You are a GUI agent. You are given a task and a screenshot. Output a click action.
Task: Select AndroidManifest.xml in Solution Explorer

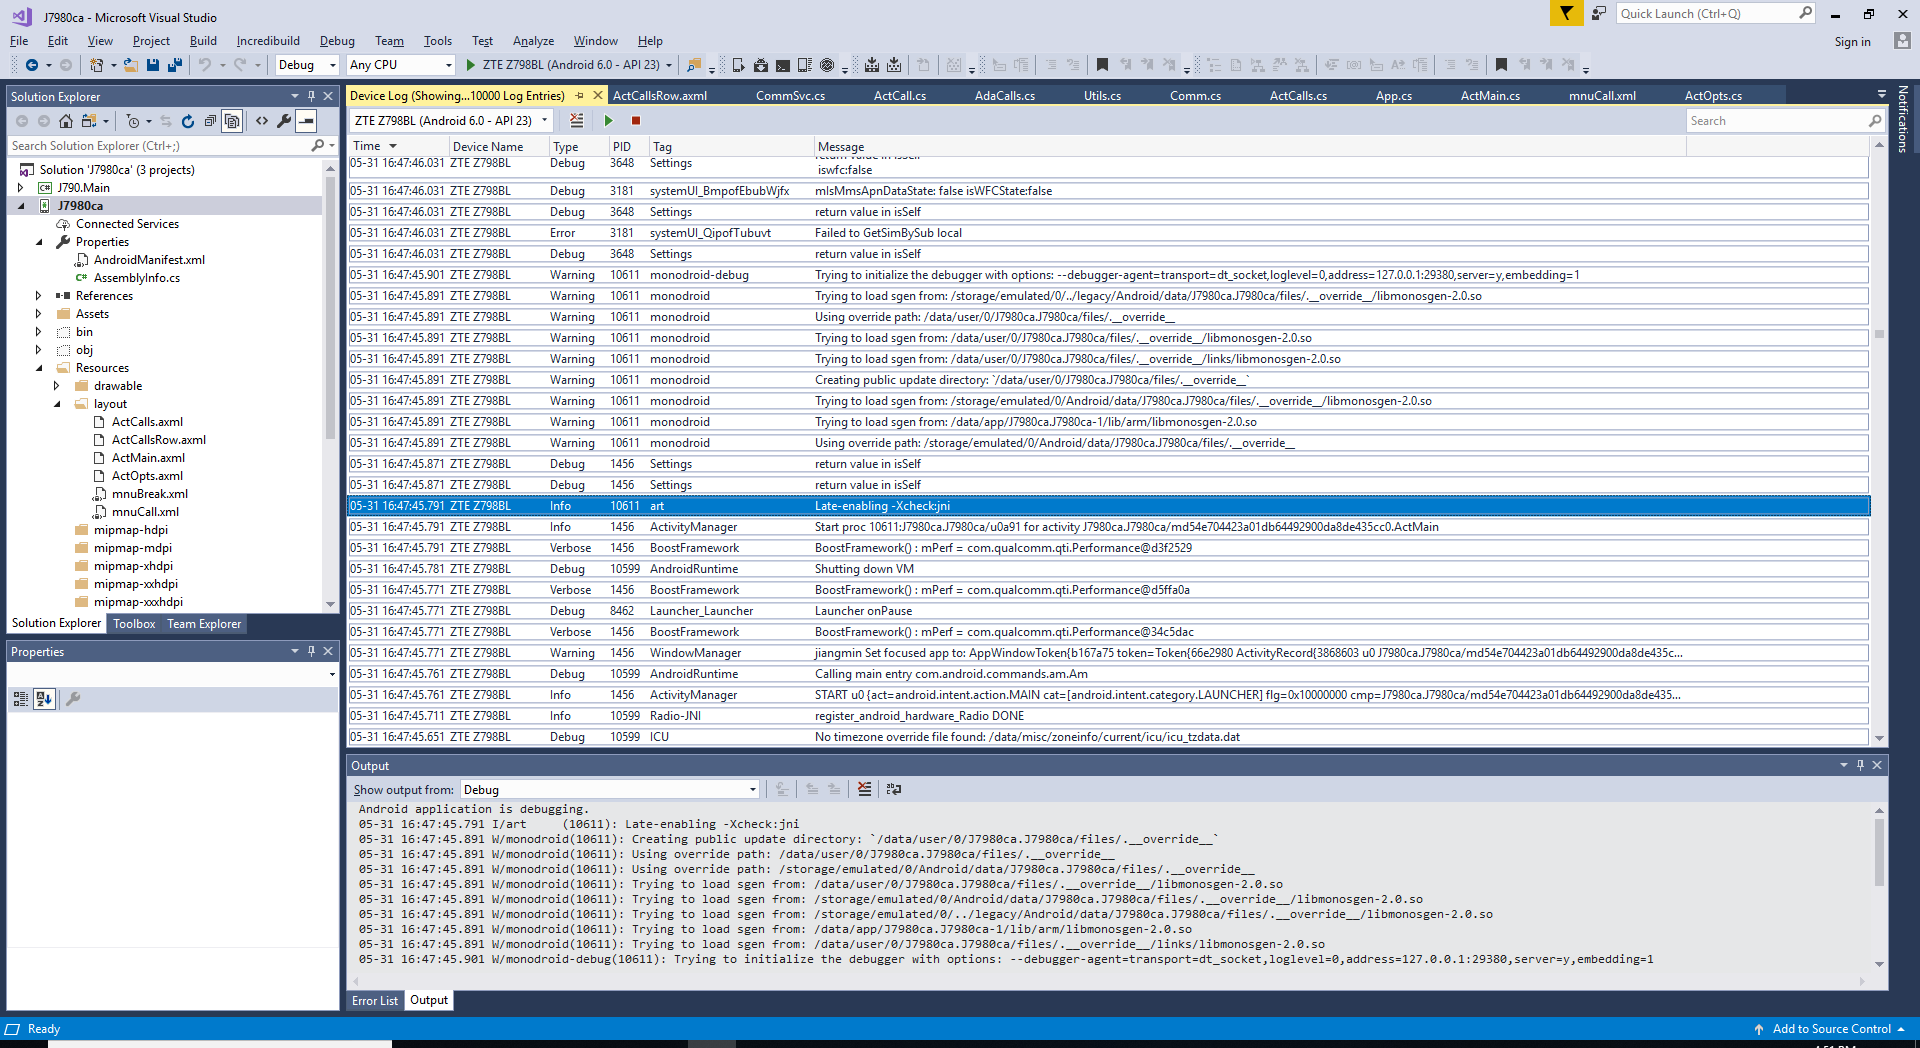[149, 260]
